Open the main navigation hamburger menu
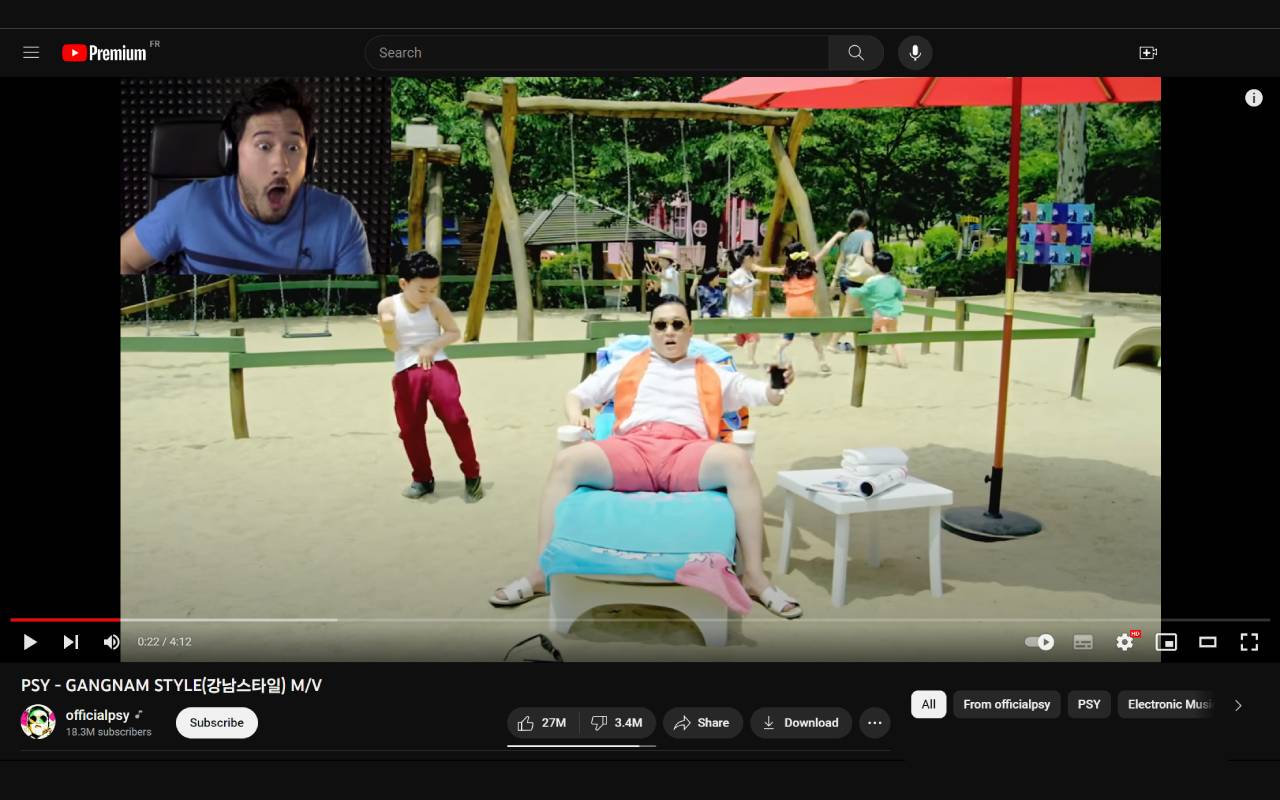 click(31, 52)
